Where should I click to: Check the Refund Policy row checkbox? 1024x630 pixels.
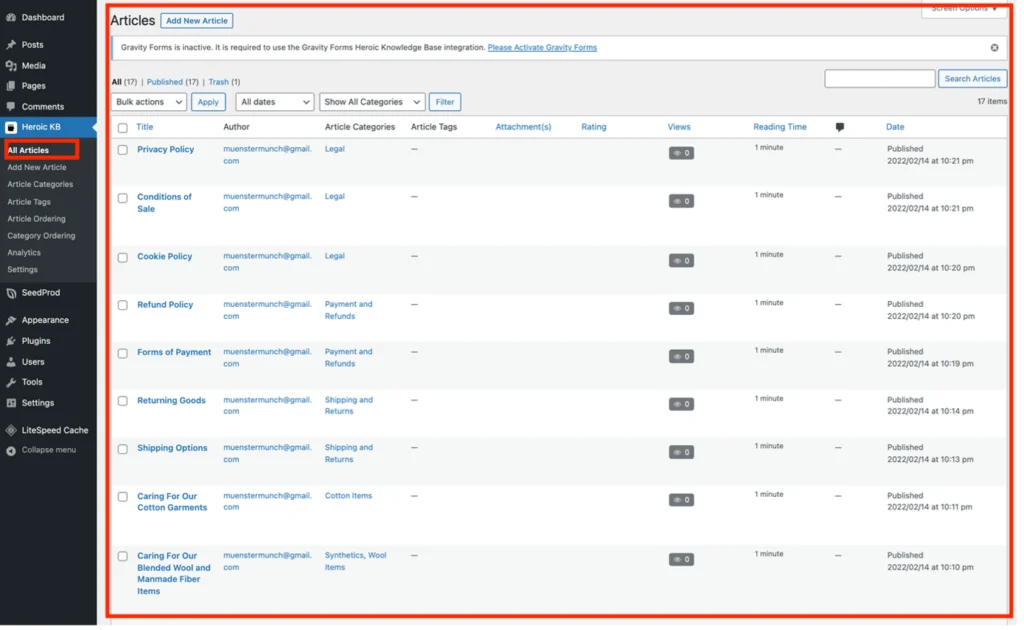point(123,307)
